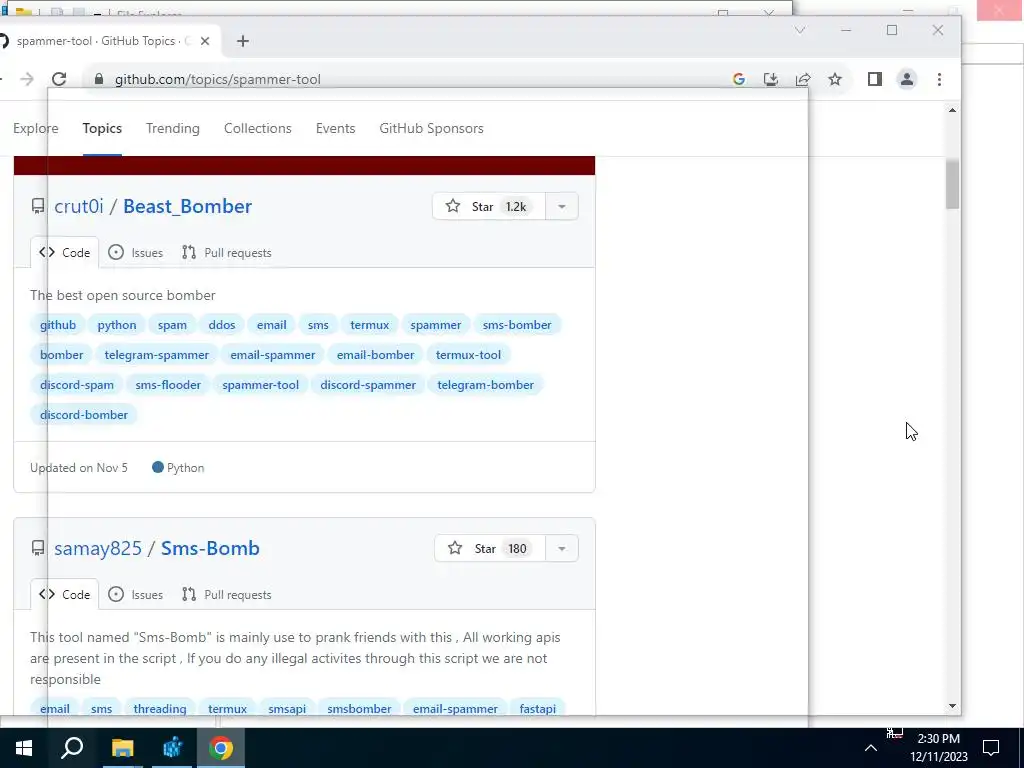
Task: Open the Windows Start menu
Action: [x=24, y=748]
